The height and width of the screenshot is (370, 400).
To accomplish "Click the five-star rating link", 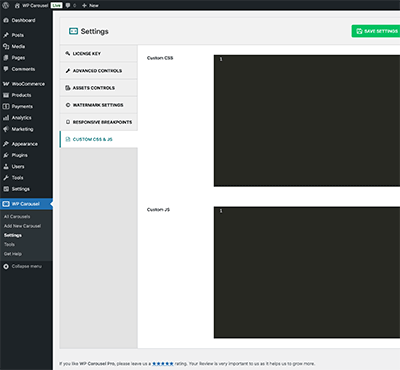I will [x=163, y=364].
